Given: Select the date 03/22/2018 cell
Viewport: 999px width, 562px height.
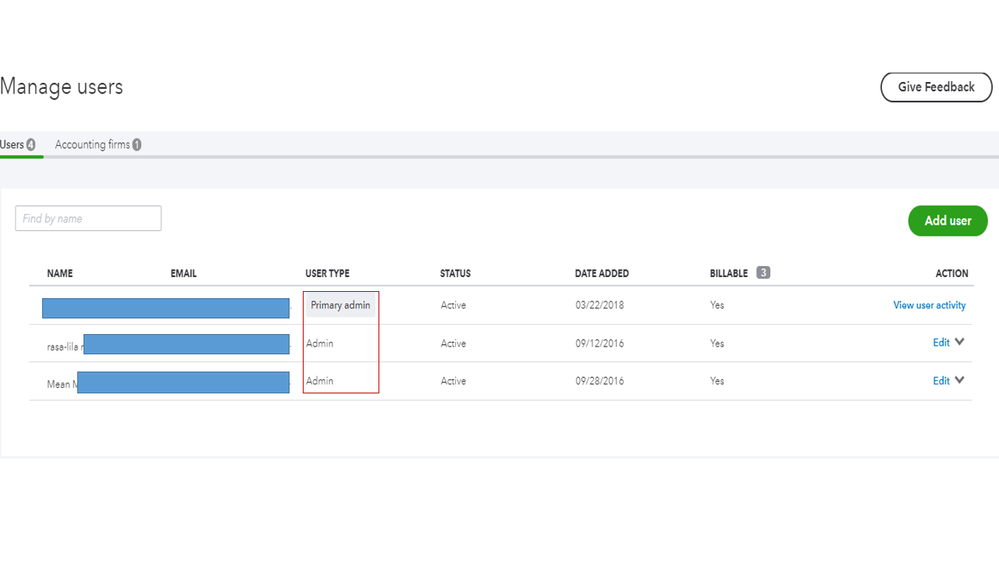Looking at the screenshot, I should (600, 305).
